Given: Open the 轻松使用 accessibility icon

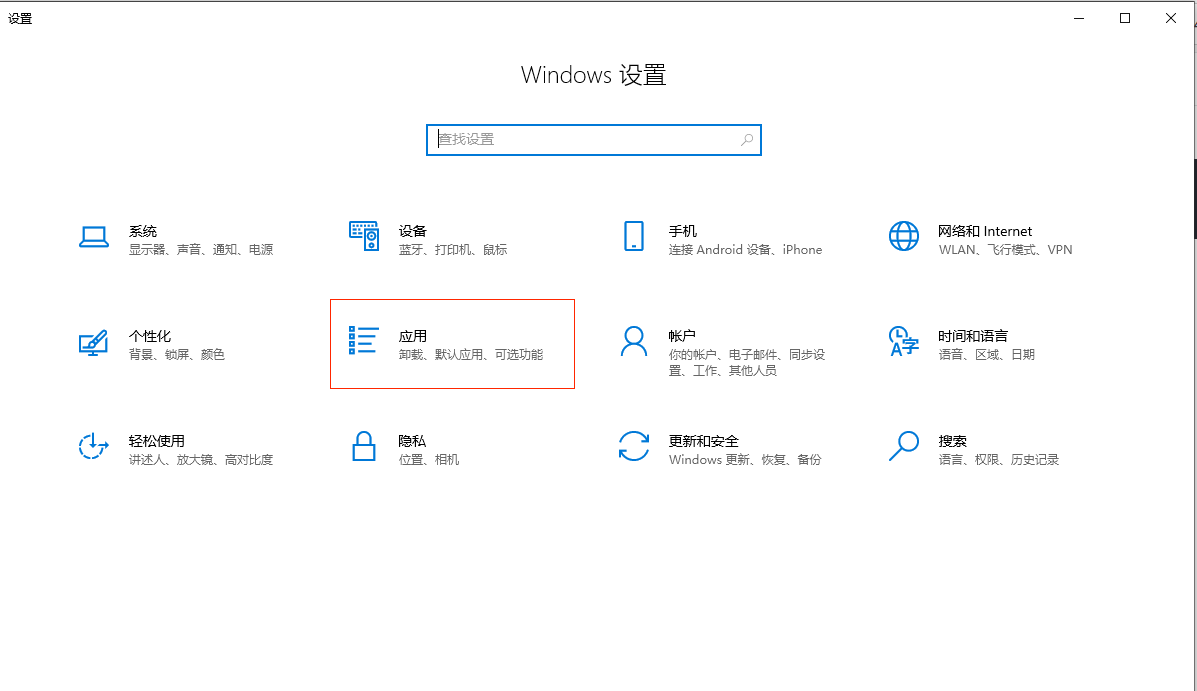Looking at the screenshot, I should point(93,447).
